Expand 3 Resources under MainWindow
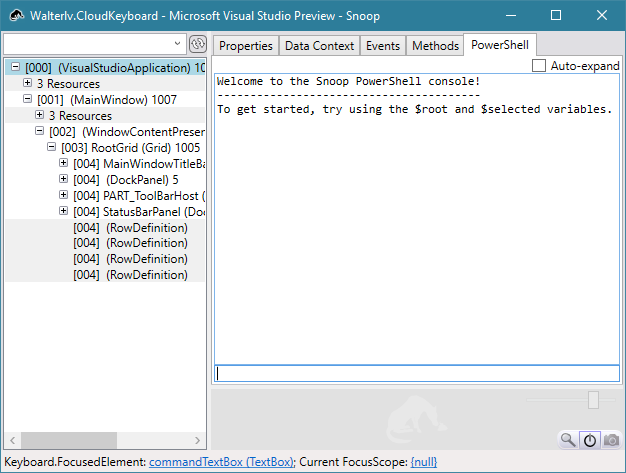This screenshot has height=473, width=626. [x=39, y=115]
